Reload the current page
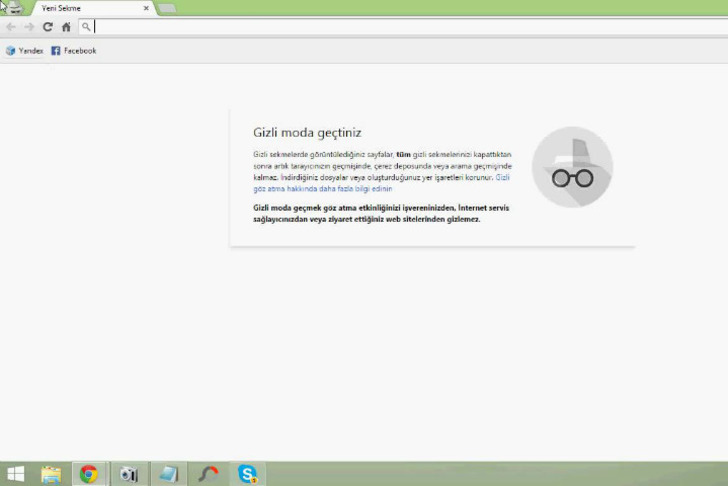This screenshot has width=728, height=486. (47, 27)
